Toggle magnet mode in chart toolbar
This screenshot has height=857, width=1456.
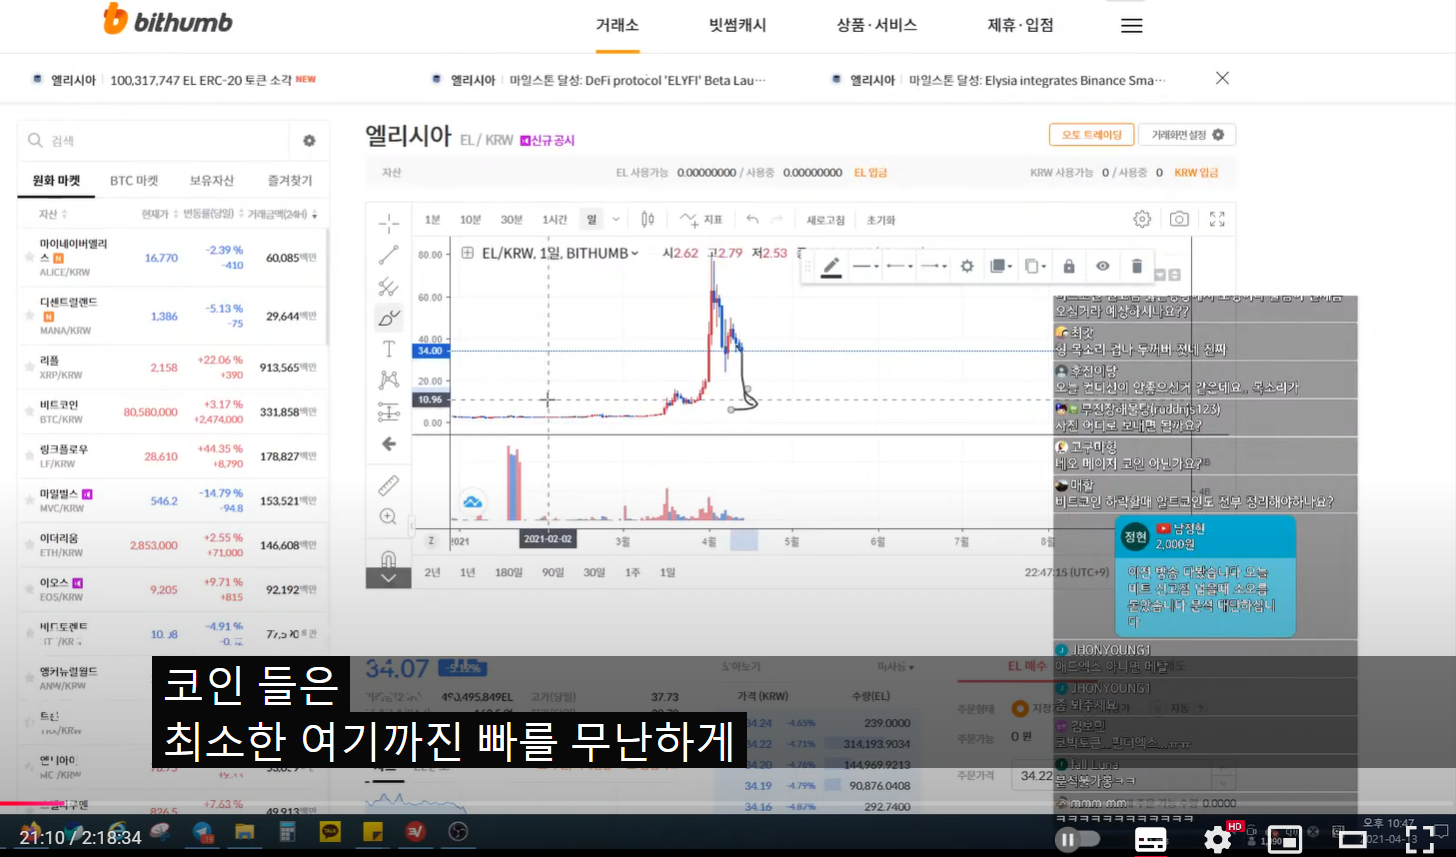pyautogui.click(x=389, y=558)
